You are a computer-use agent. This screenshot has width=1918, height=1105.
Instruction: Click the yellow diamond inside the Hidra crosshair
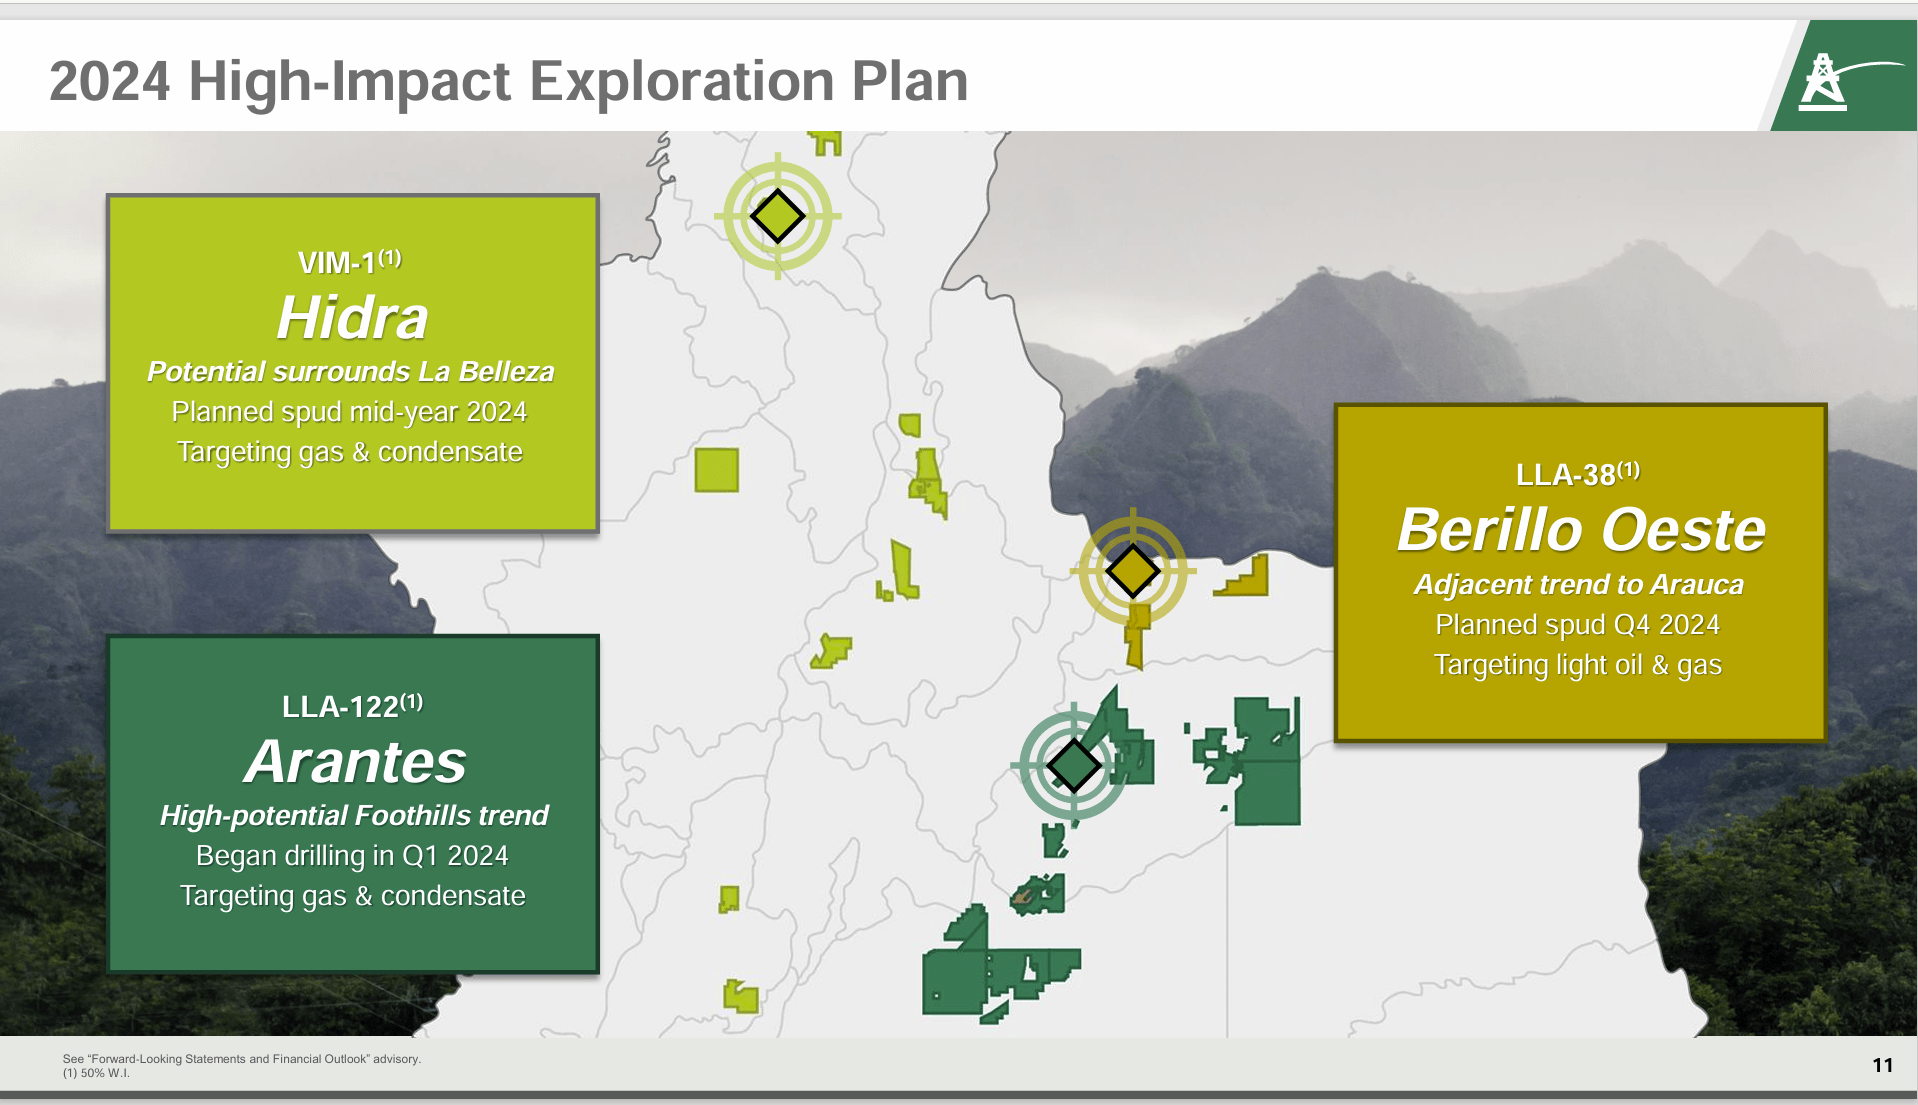tap(778, 214)
